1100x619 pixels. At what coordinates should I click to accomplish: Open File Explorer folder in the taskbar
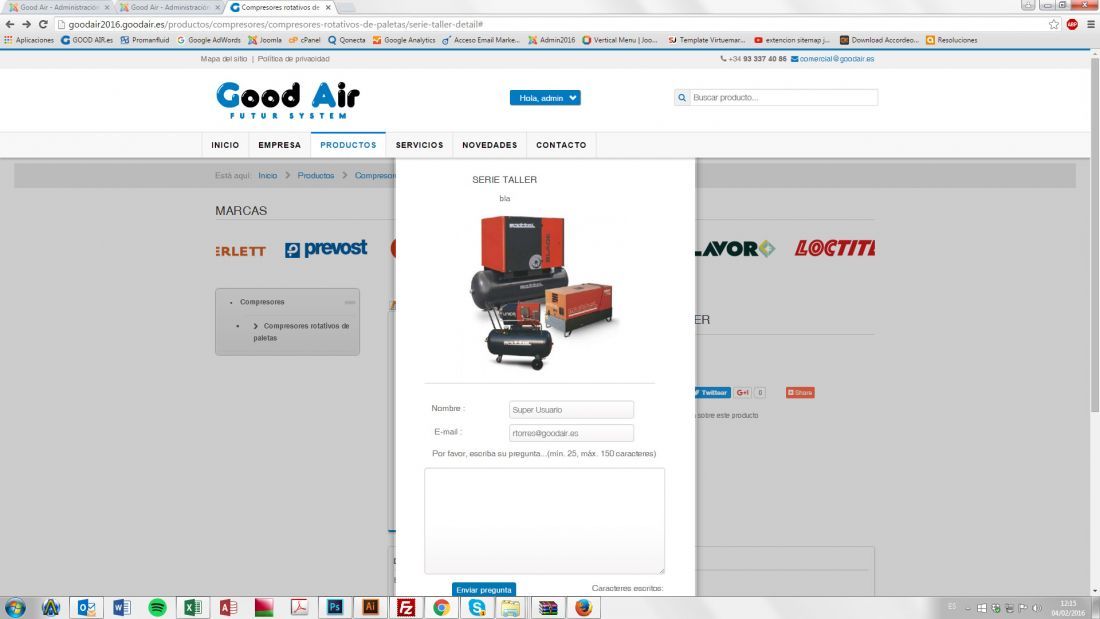(x=512, y=608)
